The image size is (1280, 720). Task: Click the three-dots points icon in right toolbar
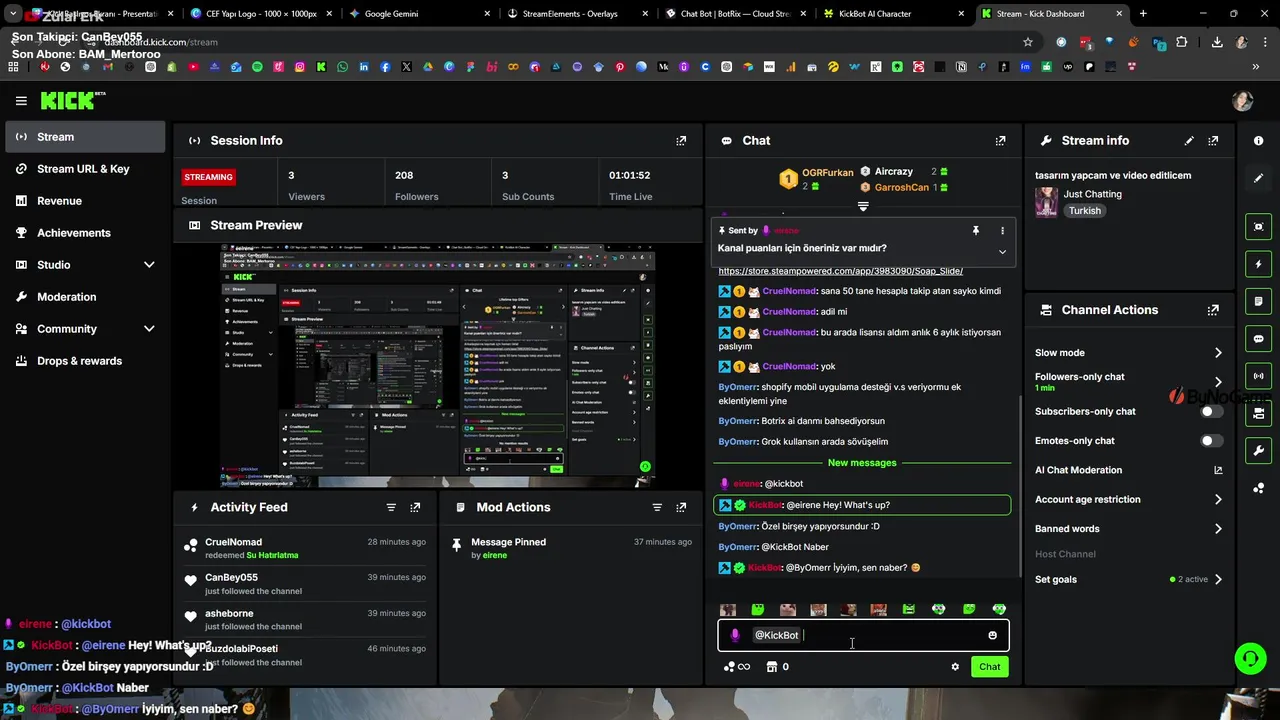(1258, 488)
